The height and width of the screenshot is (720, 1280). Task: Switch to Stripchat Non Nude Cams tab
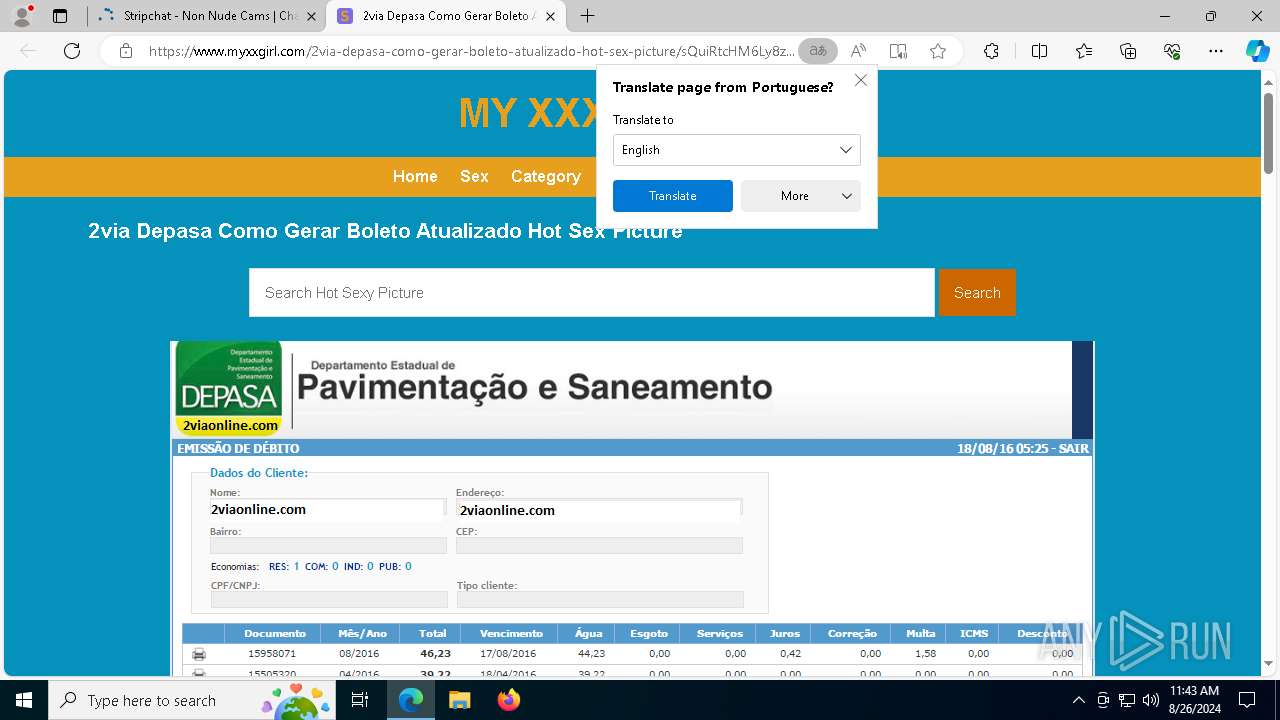pyautogui.click(x=208, y=16)
